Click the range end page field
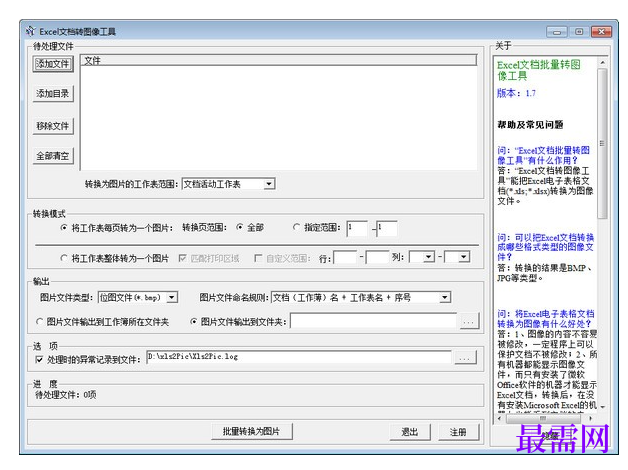The image size is (628, 470). 387,229
